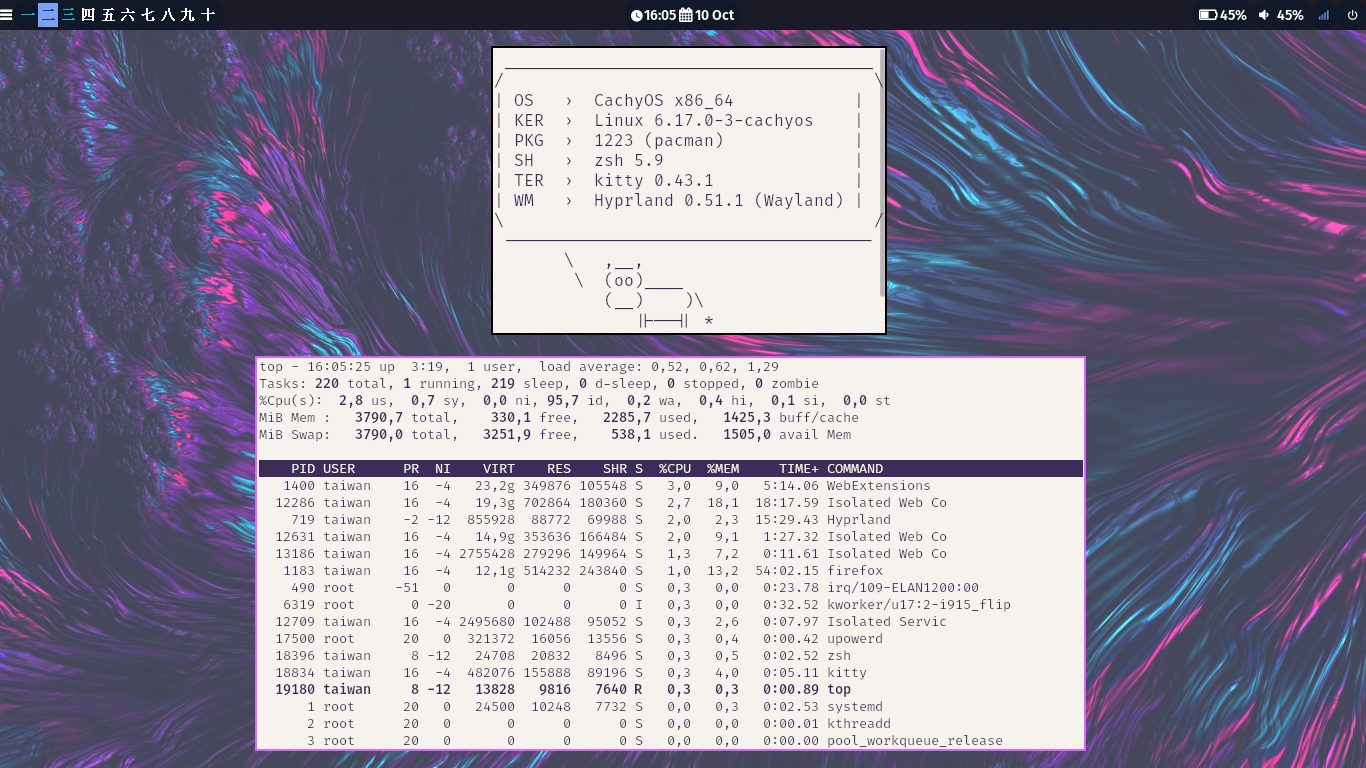Click the highlighted top process row

point(670,690)
